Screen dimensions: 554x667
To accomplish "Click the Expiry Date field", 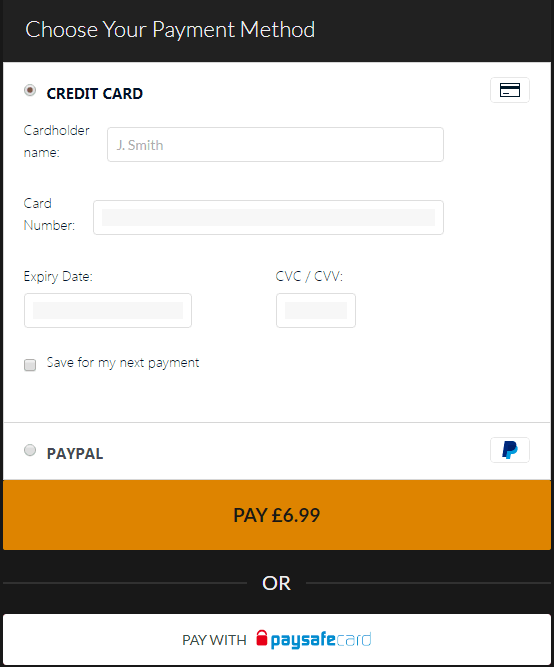I will tap(108, 311).
